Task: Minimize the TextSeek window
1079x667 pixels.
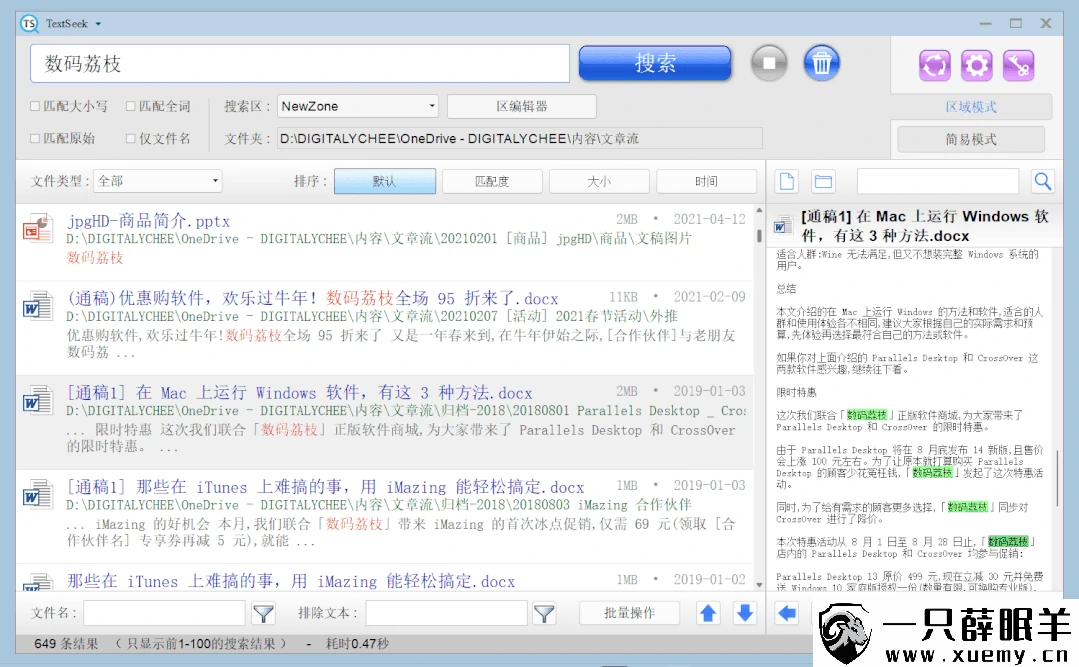Action: [985, 23]
